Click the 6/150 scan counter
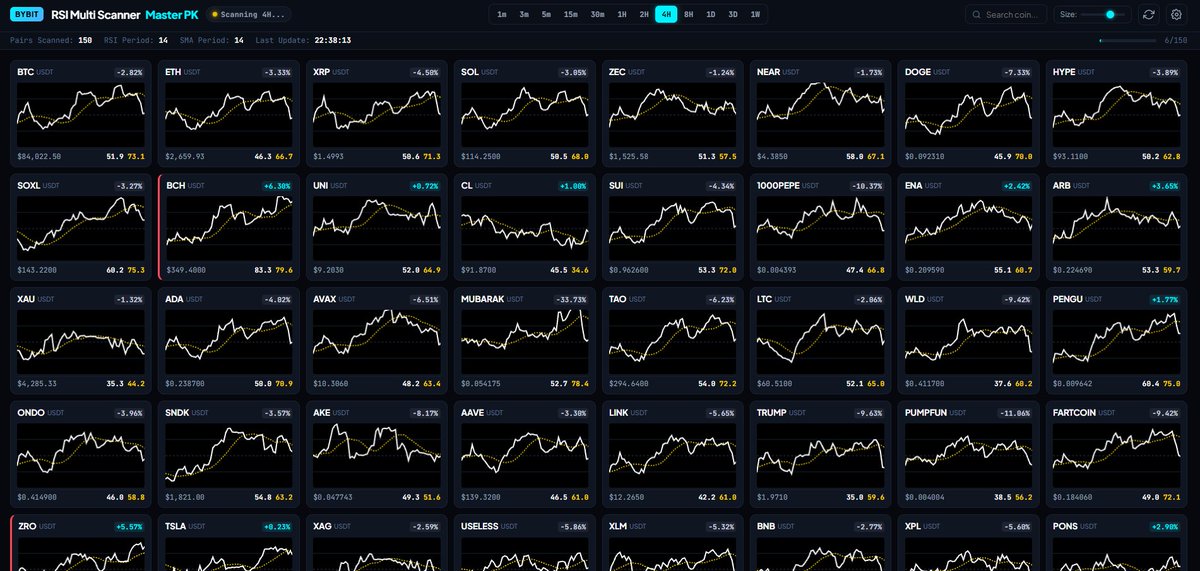Viewport: 1200px width, 571px height. [1175, 41]
